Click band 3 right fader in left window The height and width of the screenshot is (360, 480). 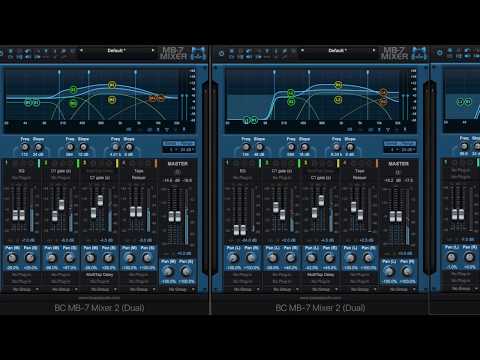pyautogui.click(x=100, y=200)
